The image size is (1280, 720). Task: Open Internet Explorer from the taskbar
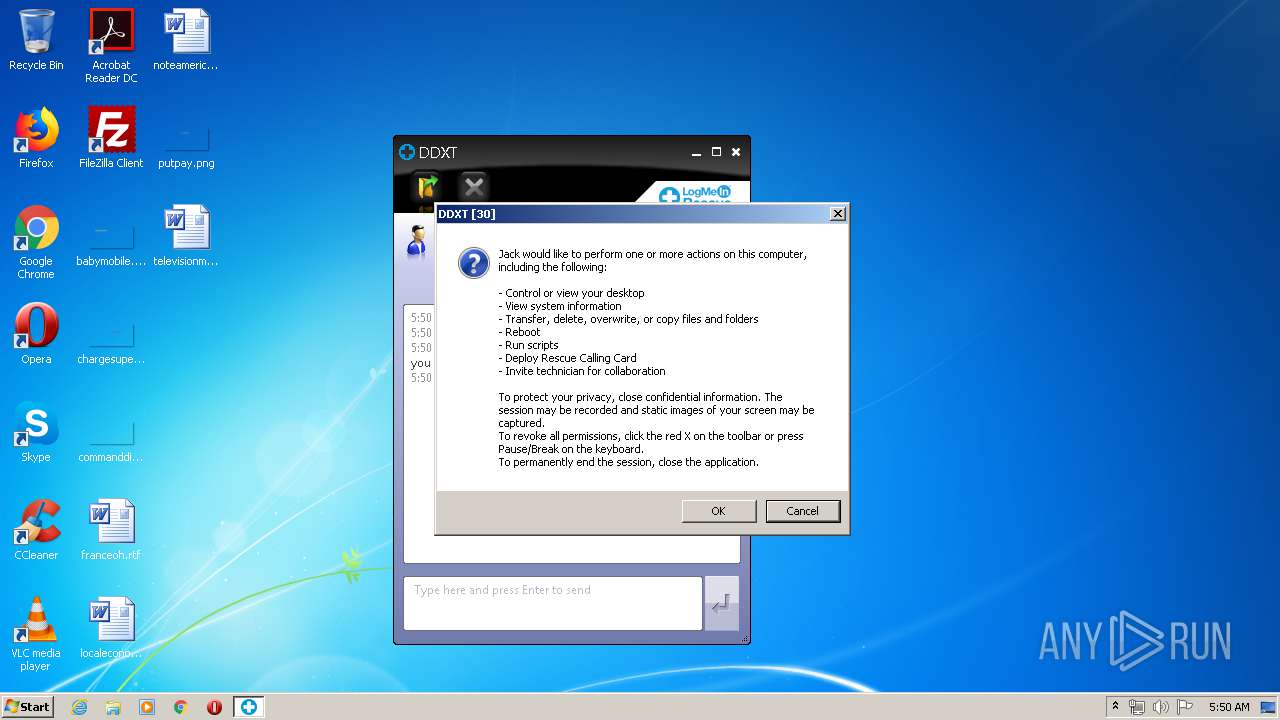[x=79, y=707]
